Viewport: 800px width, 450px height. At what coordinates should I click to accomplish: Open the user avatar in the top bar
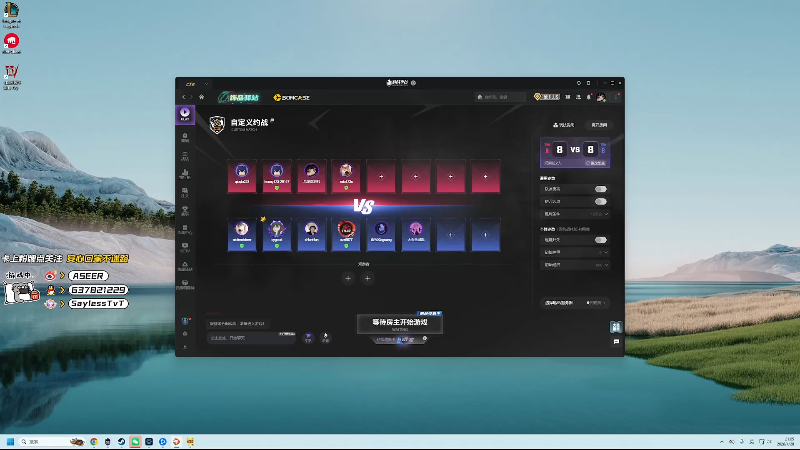[601, 97]
